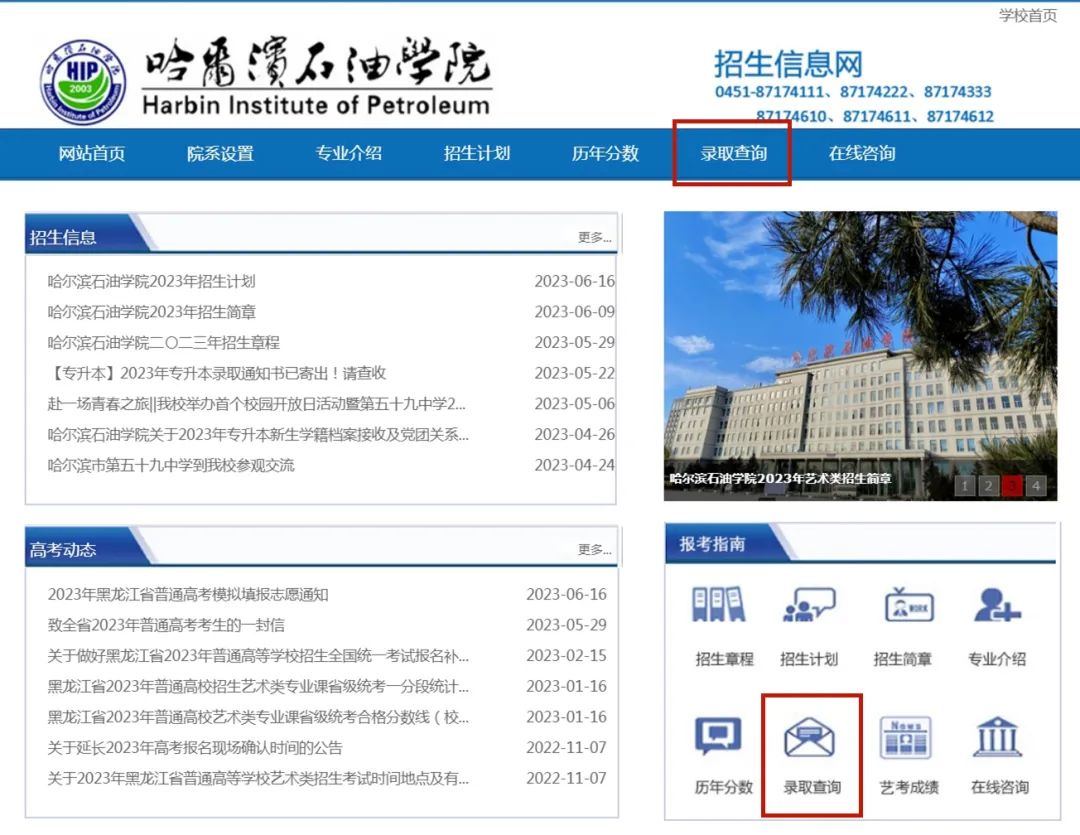This screenshot has width=1080, height=835.
Task: Expand 更多 in the 招生信息 panel
Action: pyautogui.click(x=594, y=238)
